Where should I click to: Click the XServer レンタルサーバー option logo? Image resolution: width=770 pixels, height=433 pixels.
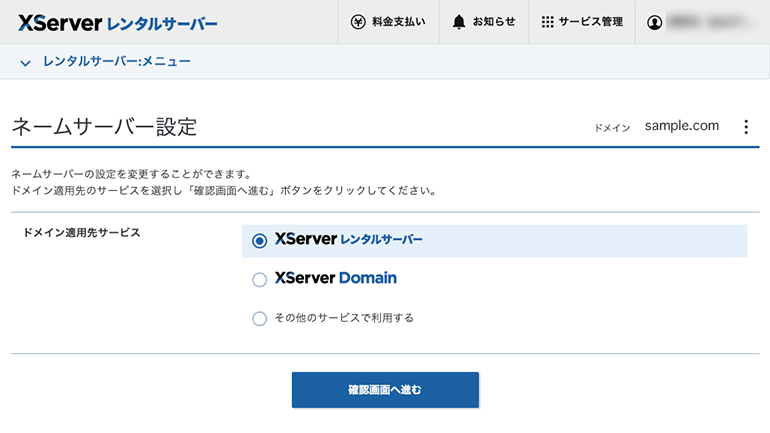(x=348, y=239)
